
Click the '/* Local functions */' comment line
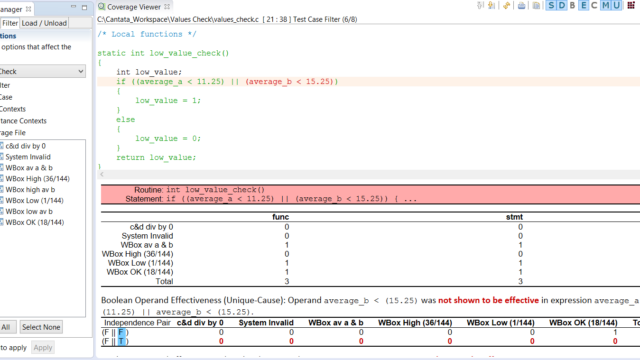147,34
